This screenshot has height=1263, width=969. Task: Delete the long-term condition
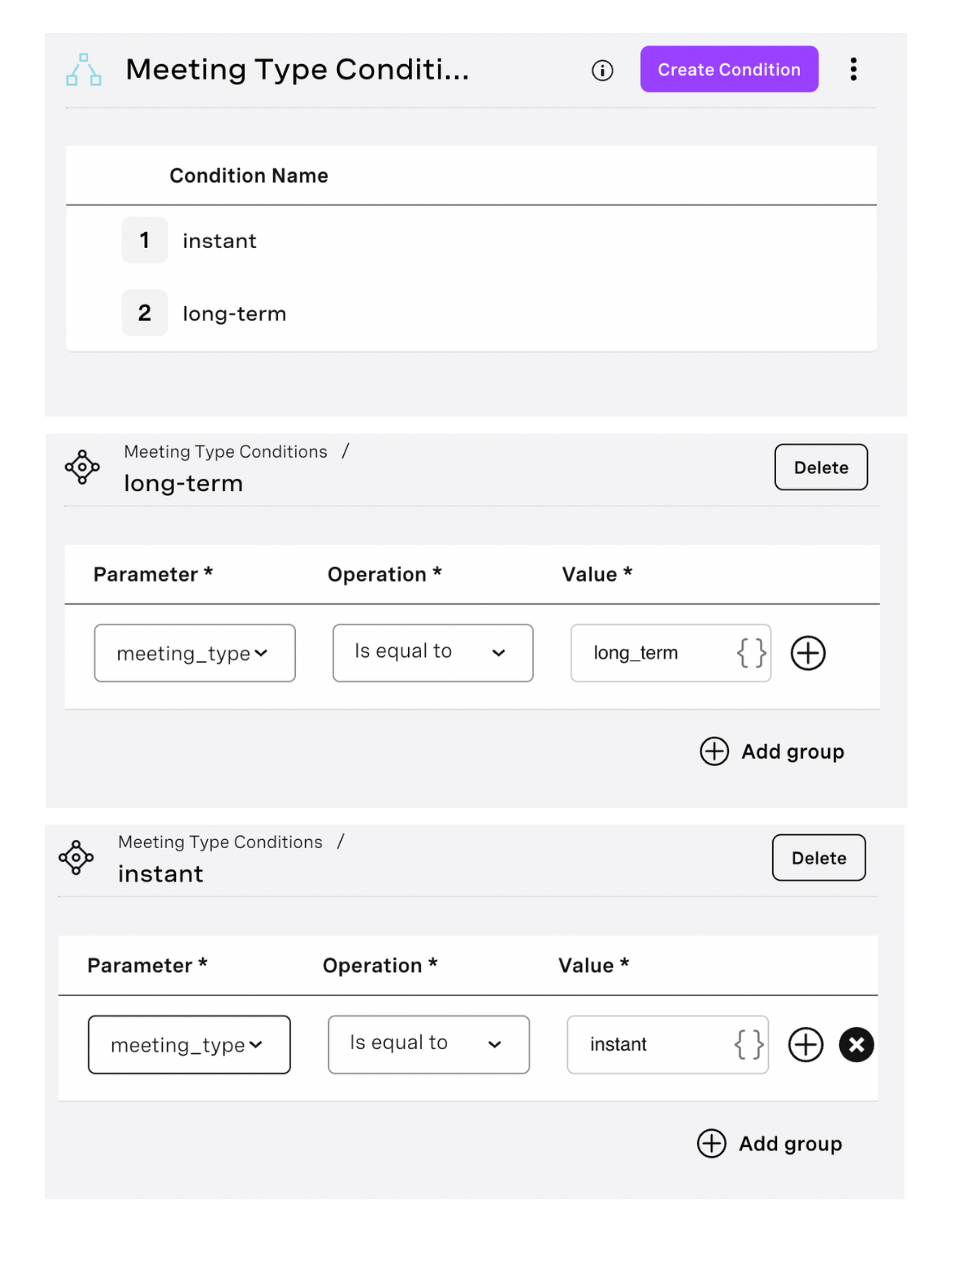click(x=820, y=467)
